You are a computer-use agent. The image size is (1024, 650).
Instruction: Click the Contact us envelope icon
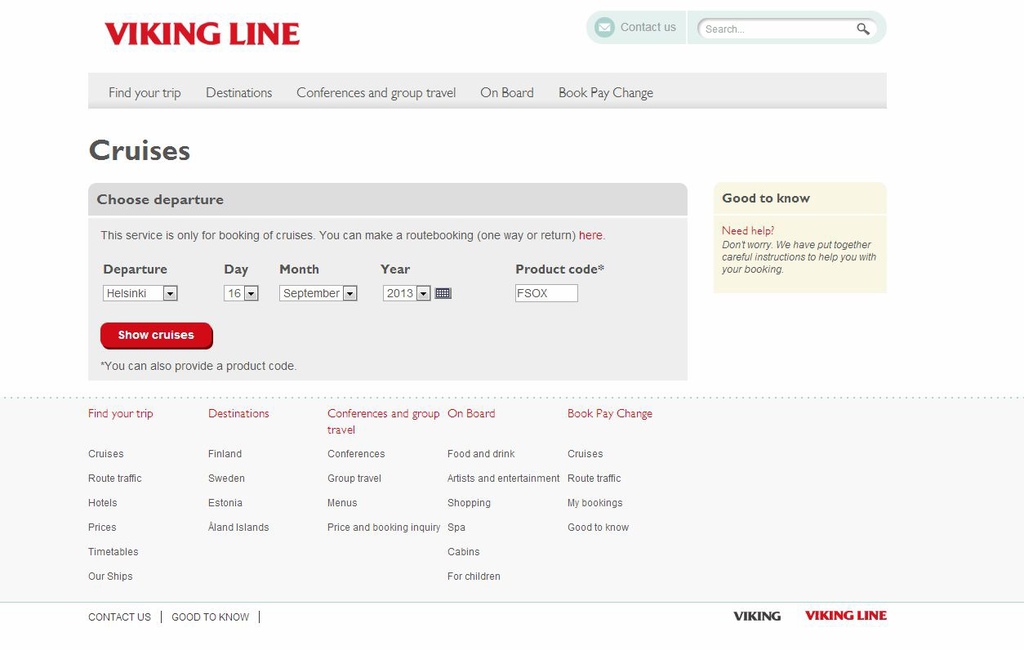point(605,27)
